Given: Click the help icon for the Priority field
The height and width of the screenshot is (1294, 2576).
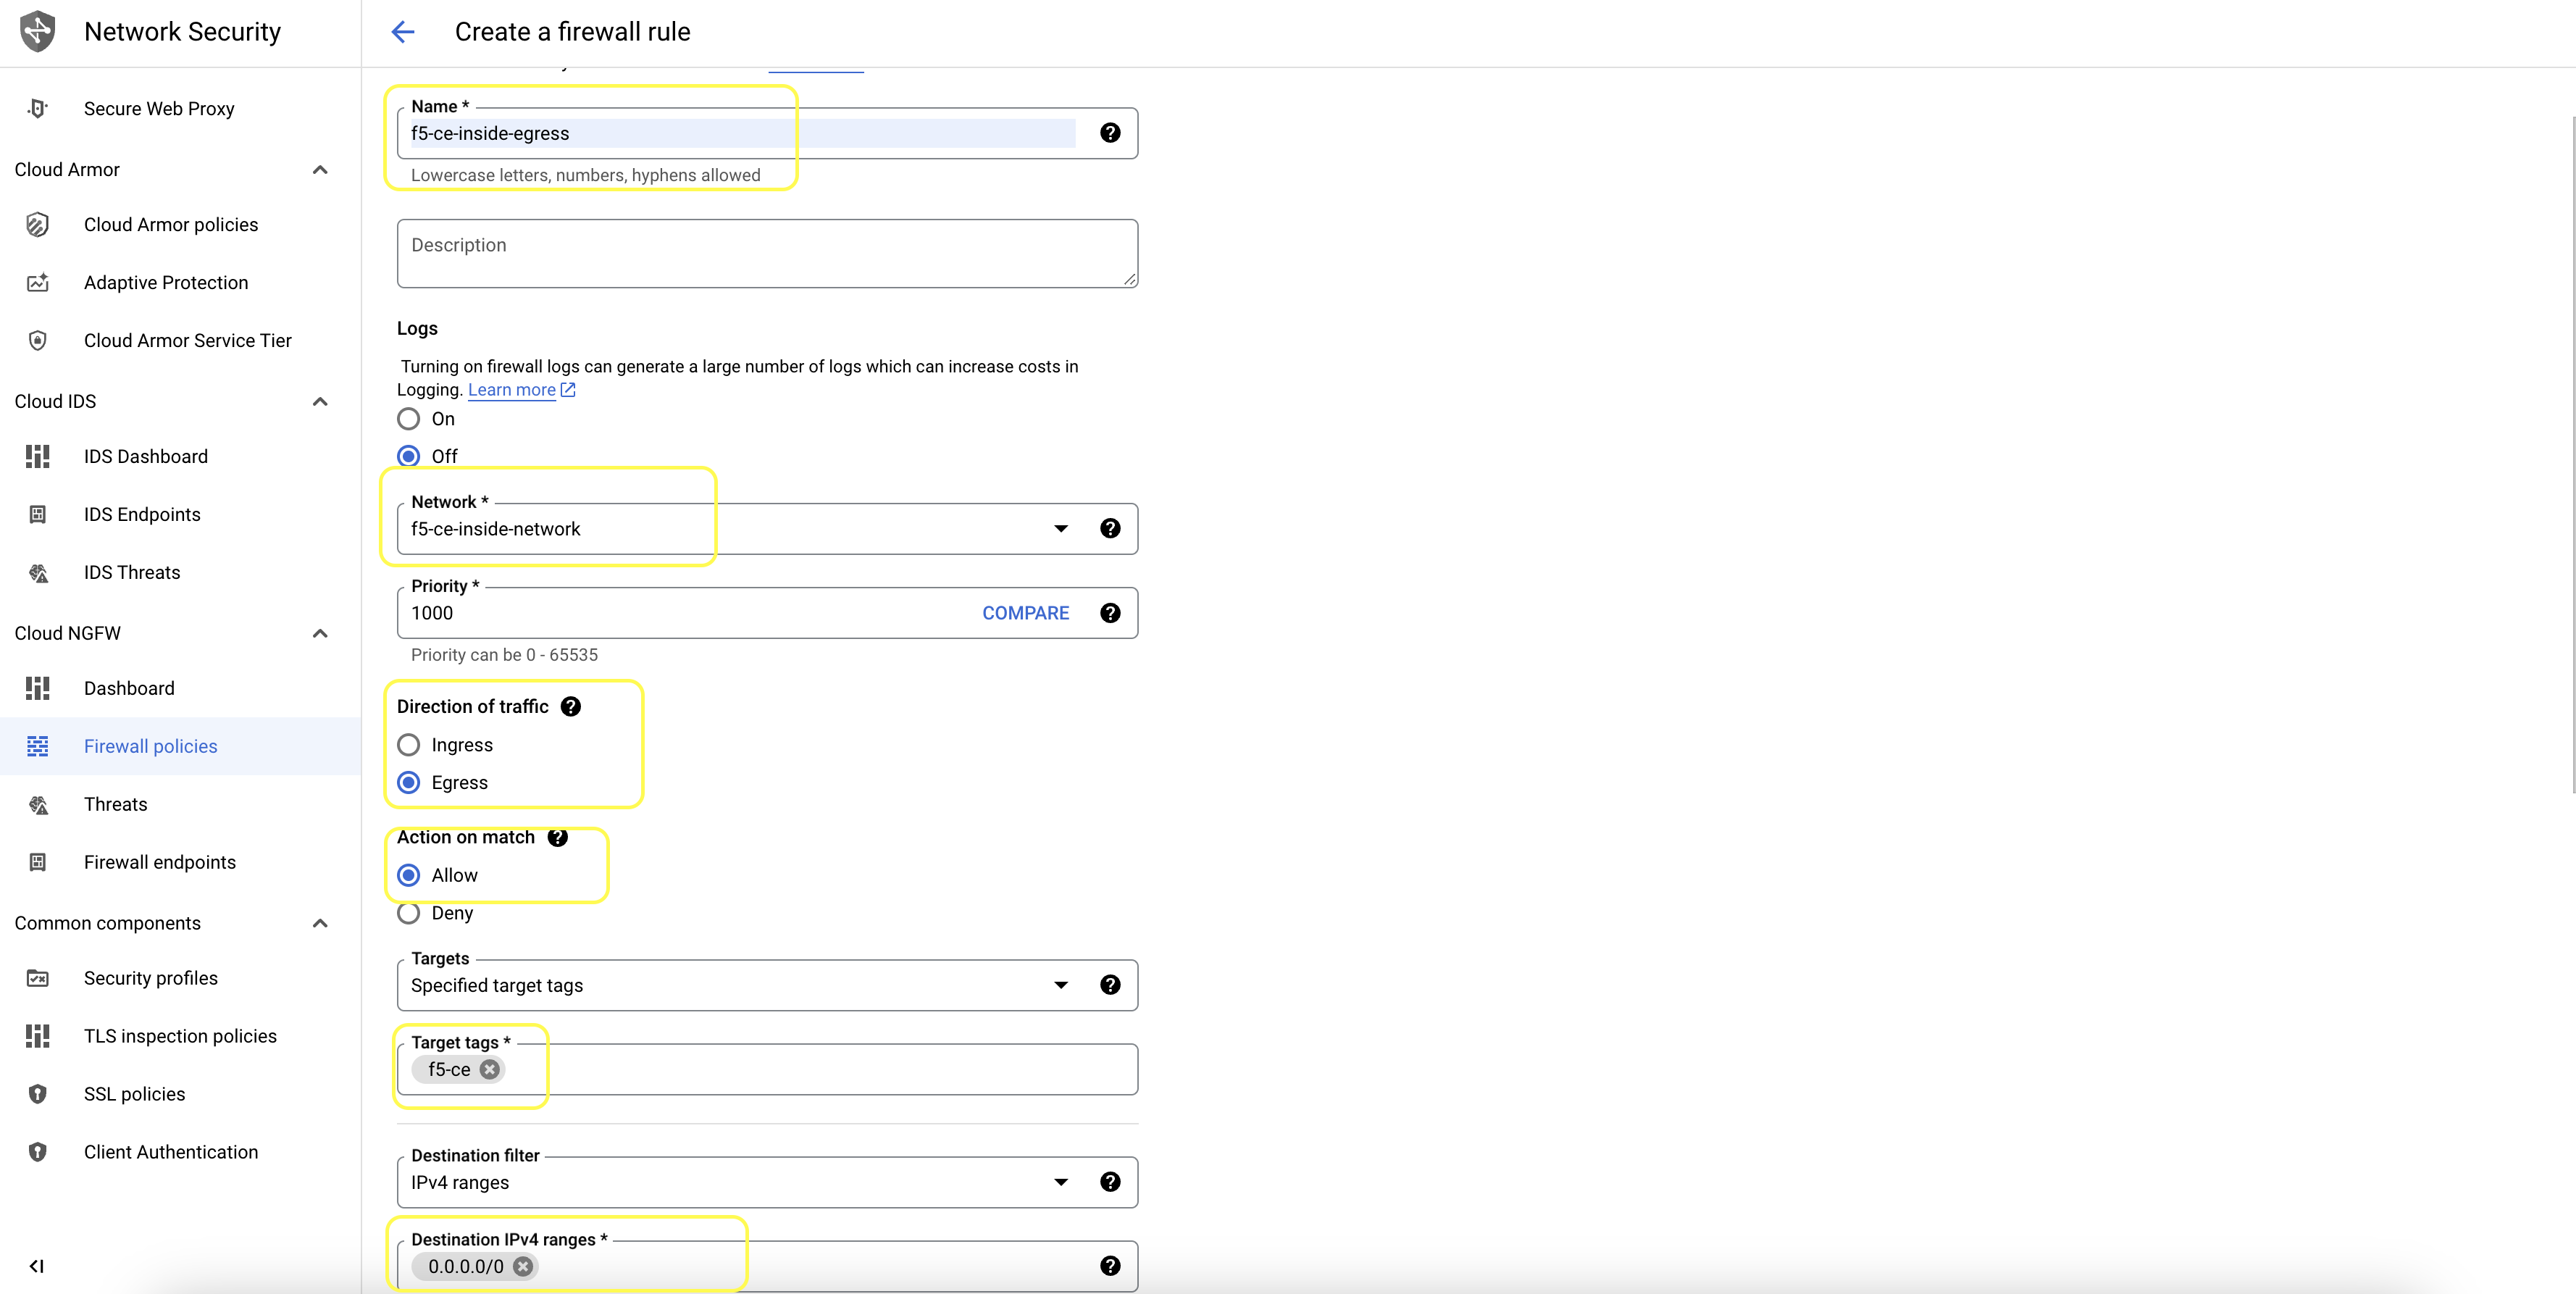Looking at the screenshot, I should pos(1110,613).
